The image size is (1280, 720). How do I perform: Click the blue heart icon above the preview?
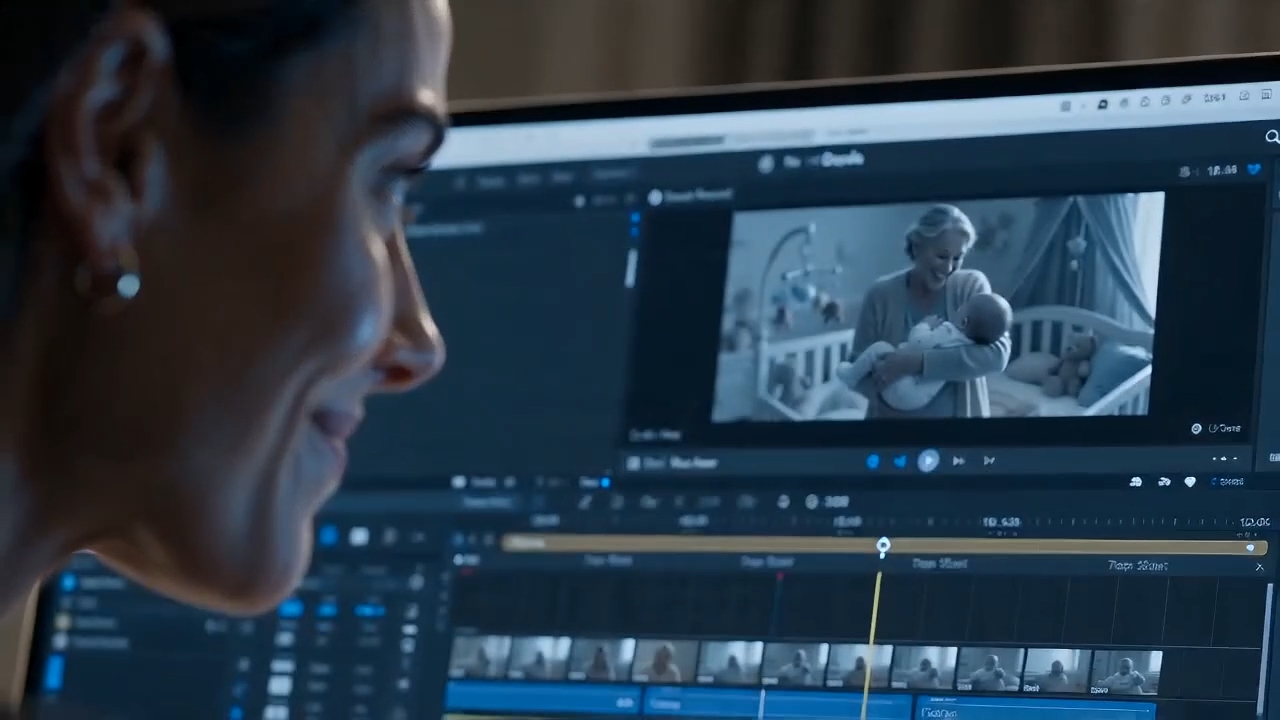click(1254, 170)
